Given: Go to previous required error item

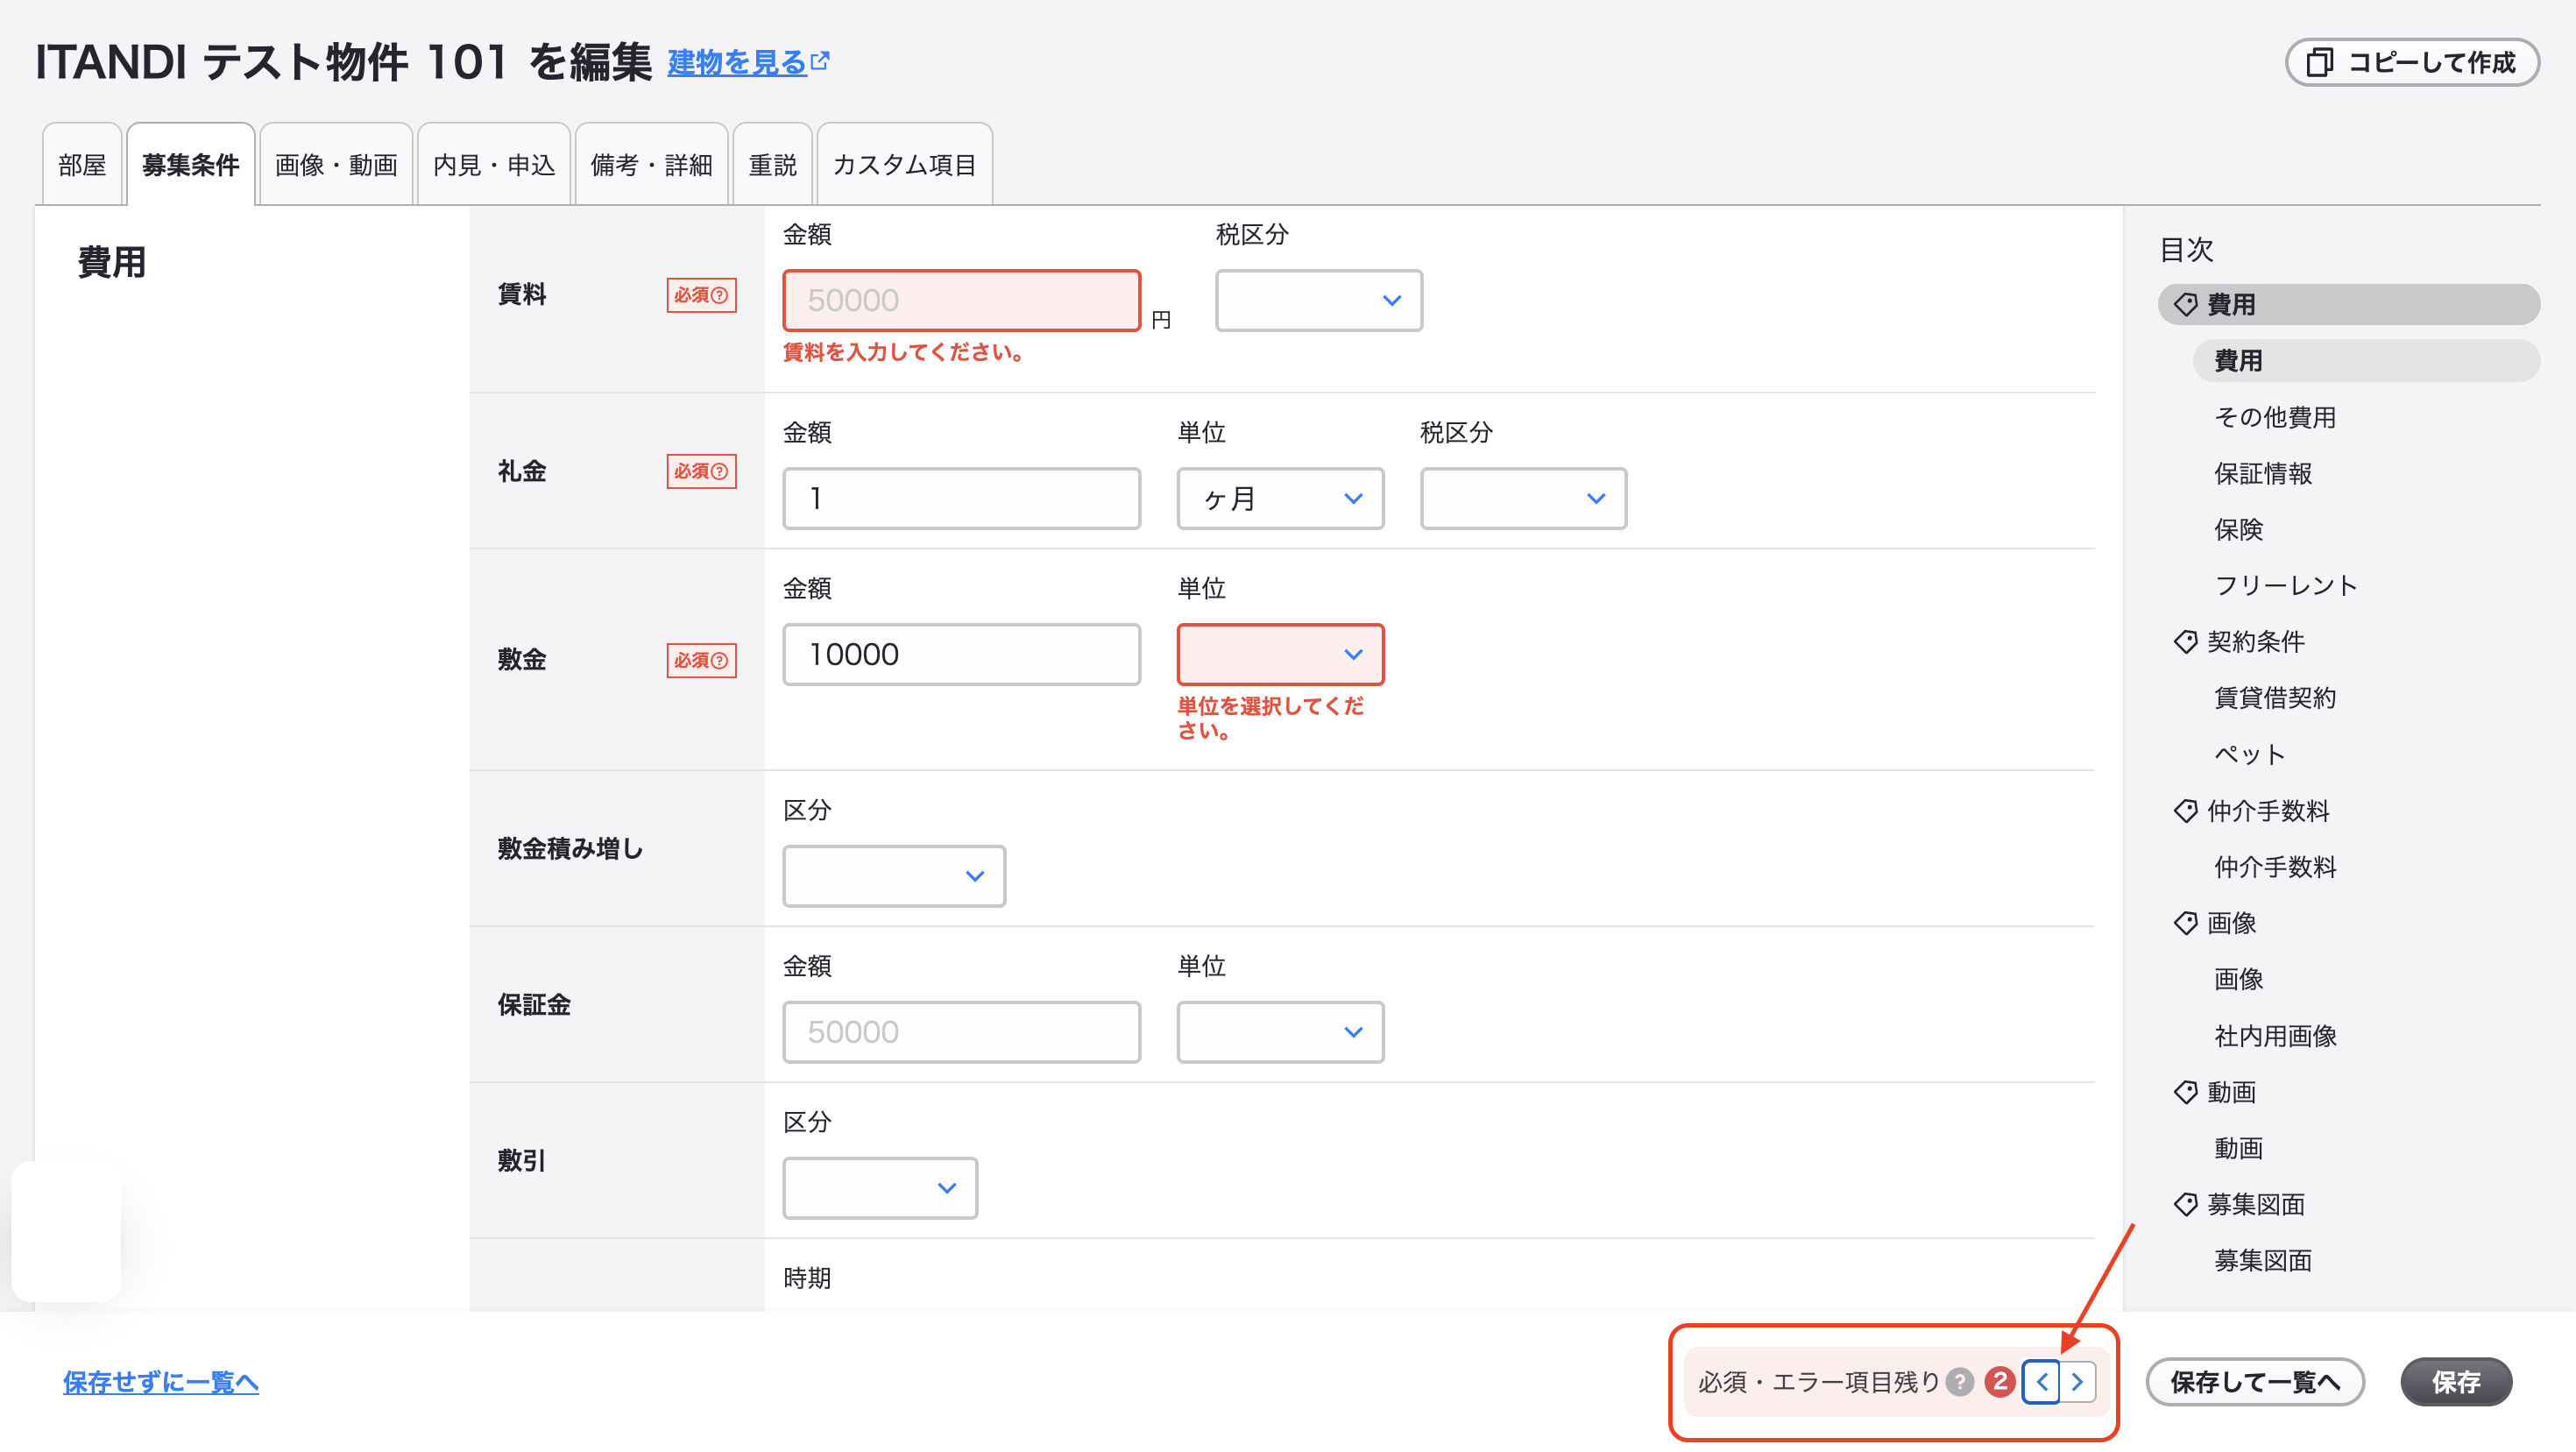Looking at the screenshot, I should click(2041, 1381).
